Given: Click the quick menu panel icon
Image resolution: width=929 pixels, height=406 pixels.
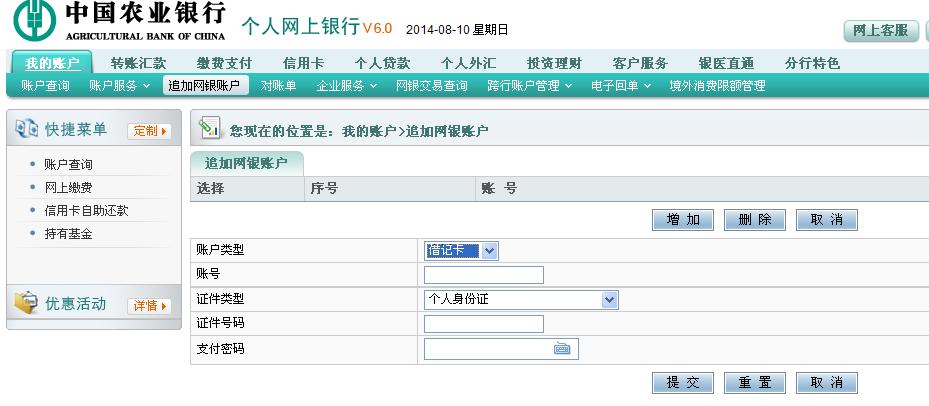Looking at the screenshot, I should click(x=27, y=129).
